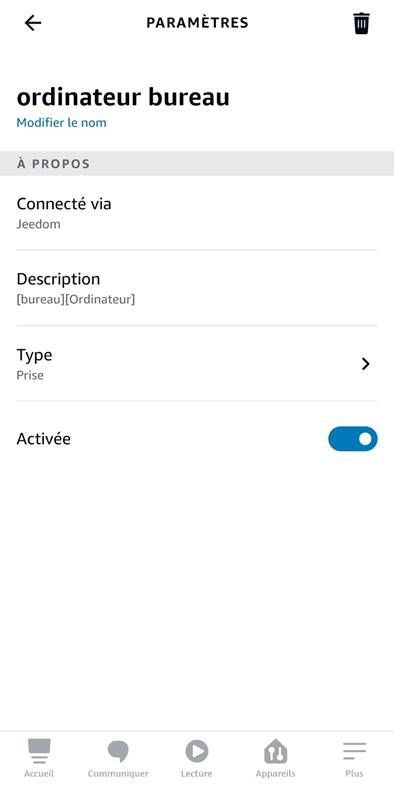Tap the Activée label text
Viewport: 394px width, 789px height.
pyautogui.click(x=44, y=439)
